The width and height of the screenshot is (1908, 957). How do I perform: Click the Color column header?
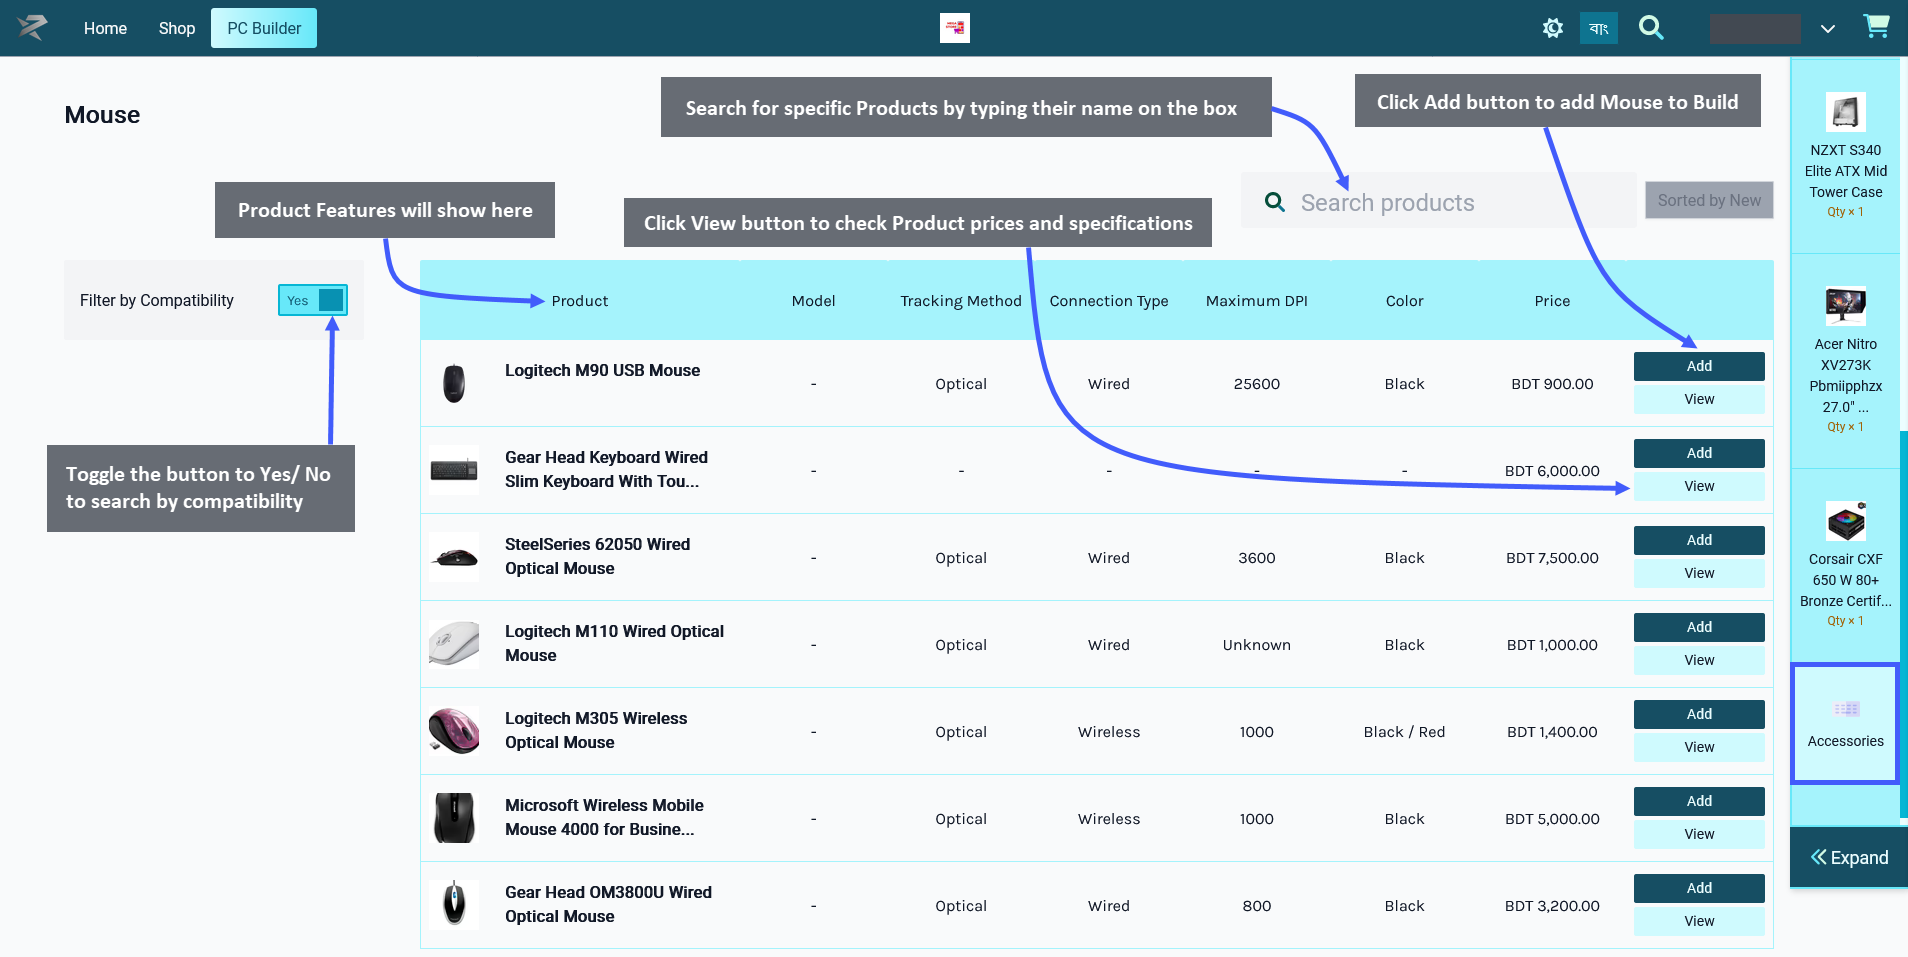(x=1404, y=301)
